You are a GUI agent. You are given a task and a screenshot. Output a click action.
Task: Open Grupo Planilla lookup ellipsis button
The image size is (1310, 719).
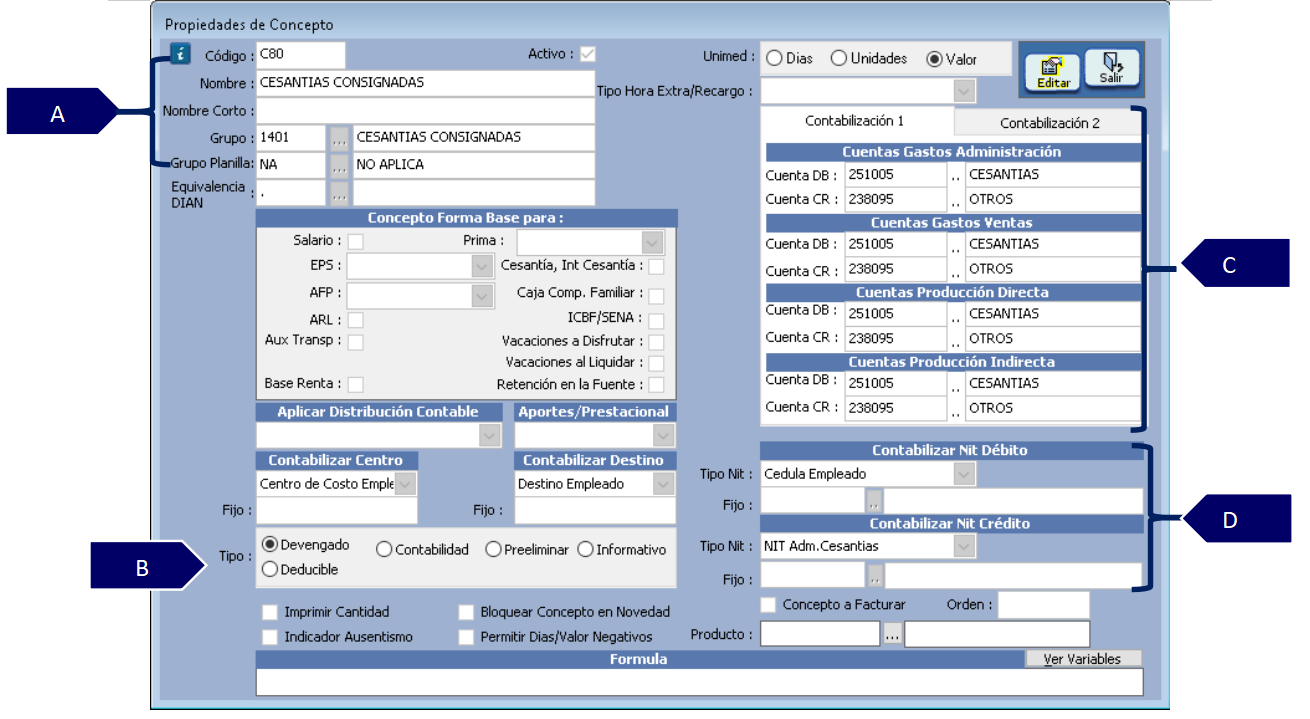[340, 164]
